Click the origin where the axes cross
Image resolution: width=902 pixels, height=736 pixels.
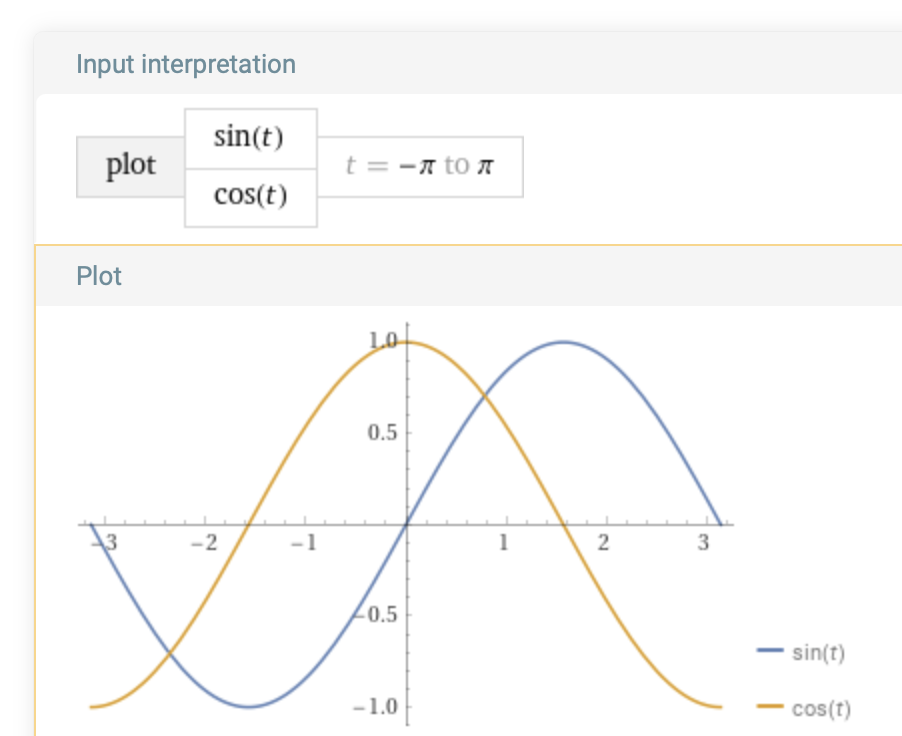tap(407, 524)
